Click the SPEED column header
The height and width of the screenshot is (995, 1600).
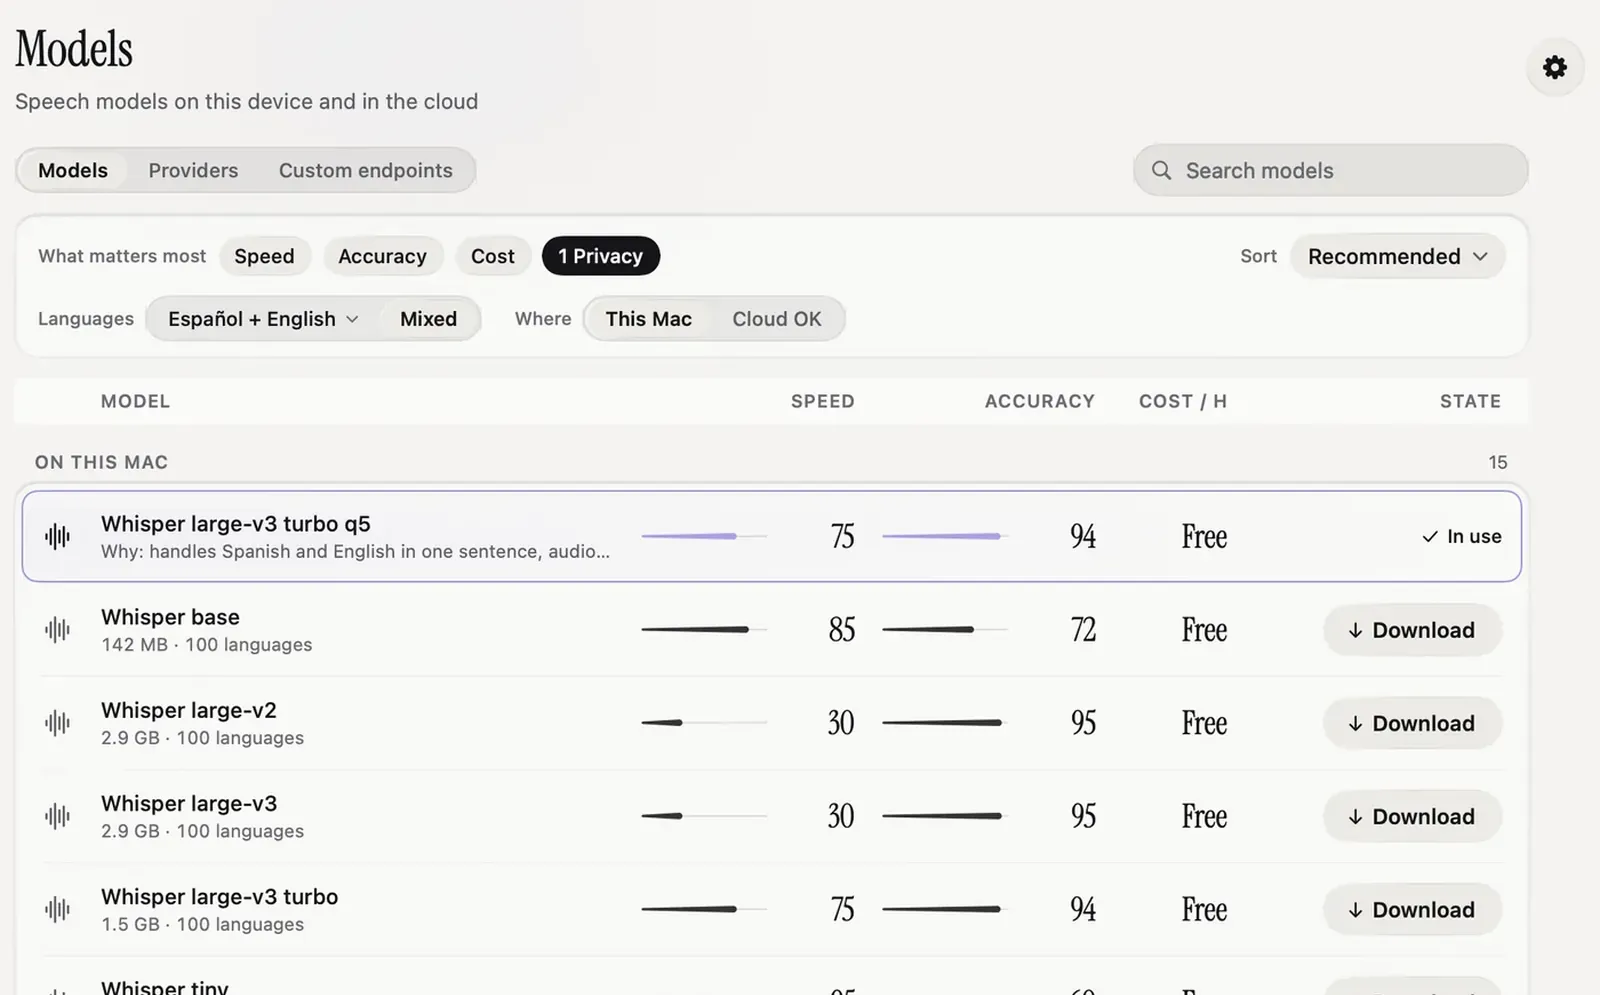click(823, 401)
